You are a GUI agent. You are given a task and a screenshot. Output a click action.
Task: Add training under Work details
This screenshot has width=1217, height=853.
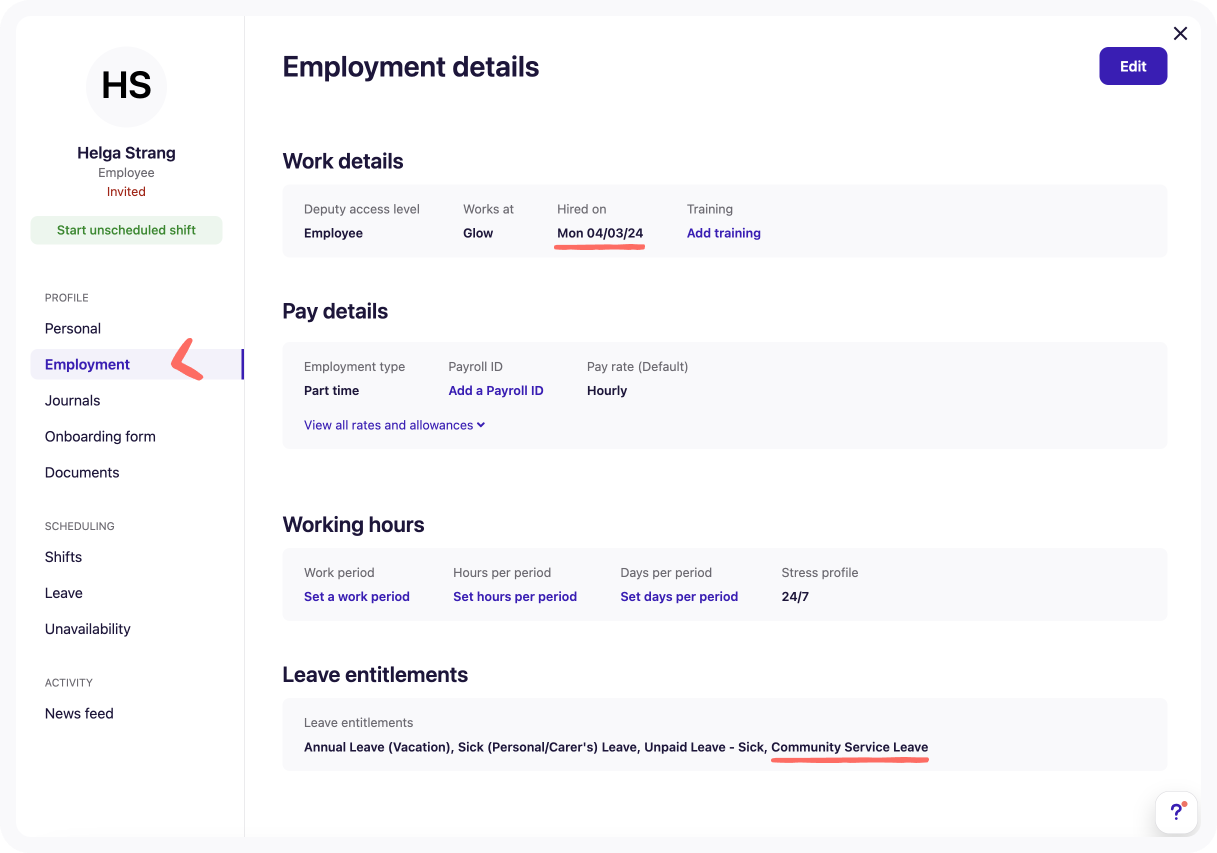723,232
